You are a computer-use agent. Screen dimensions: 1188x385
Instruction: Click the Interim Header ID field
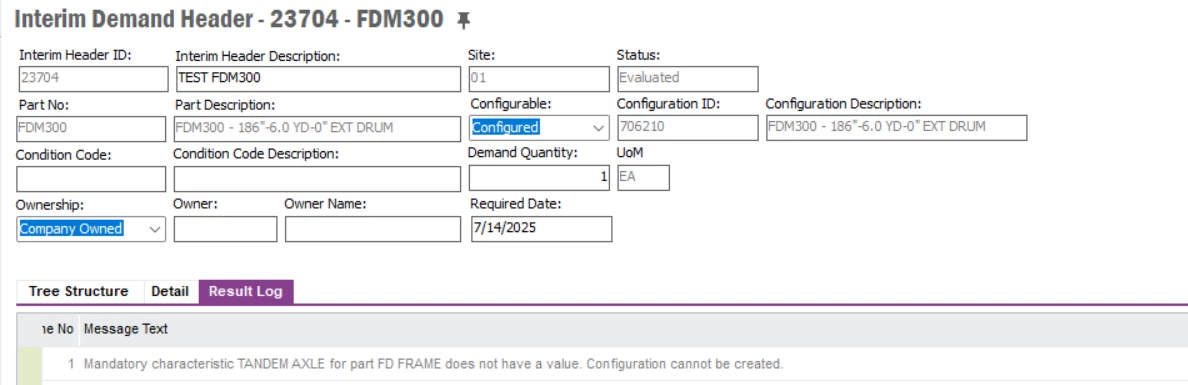click(93, 79)
